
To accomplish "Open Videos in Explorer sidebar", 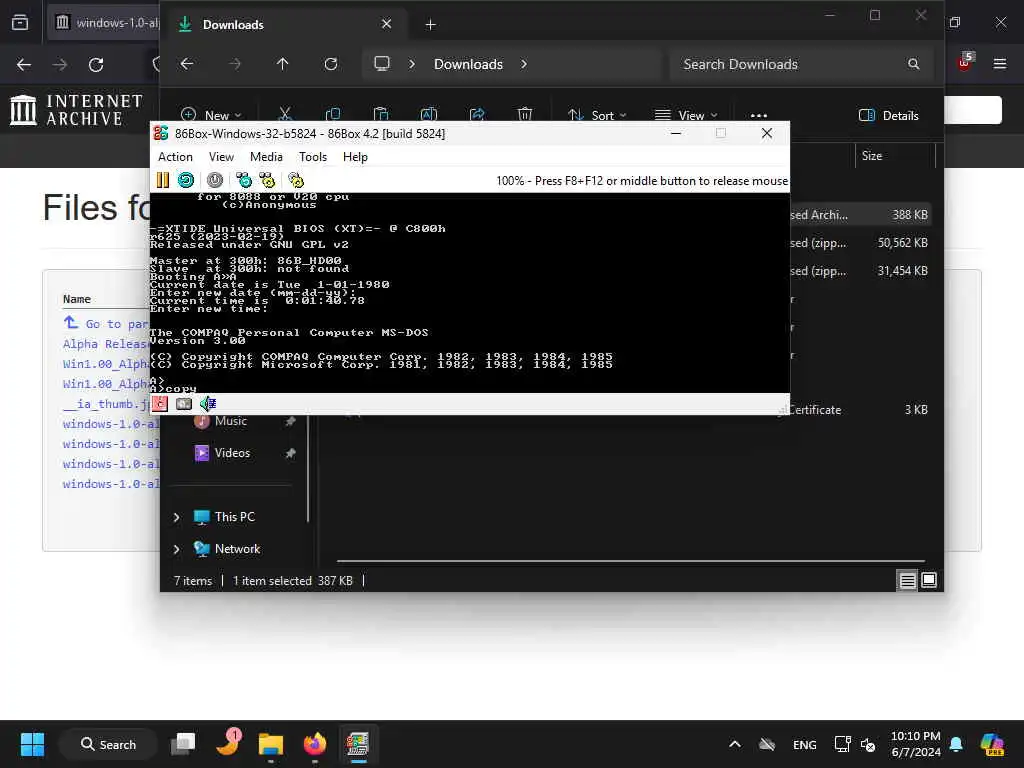I will pos(232,453).
